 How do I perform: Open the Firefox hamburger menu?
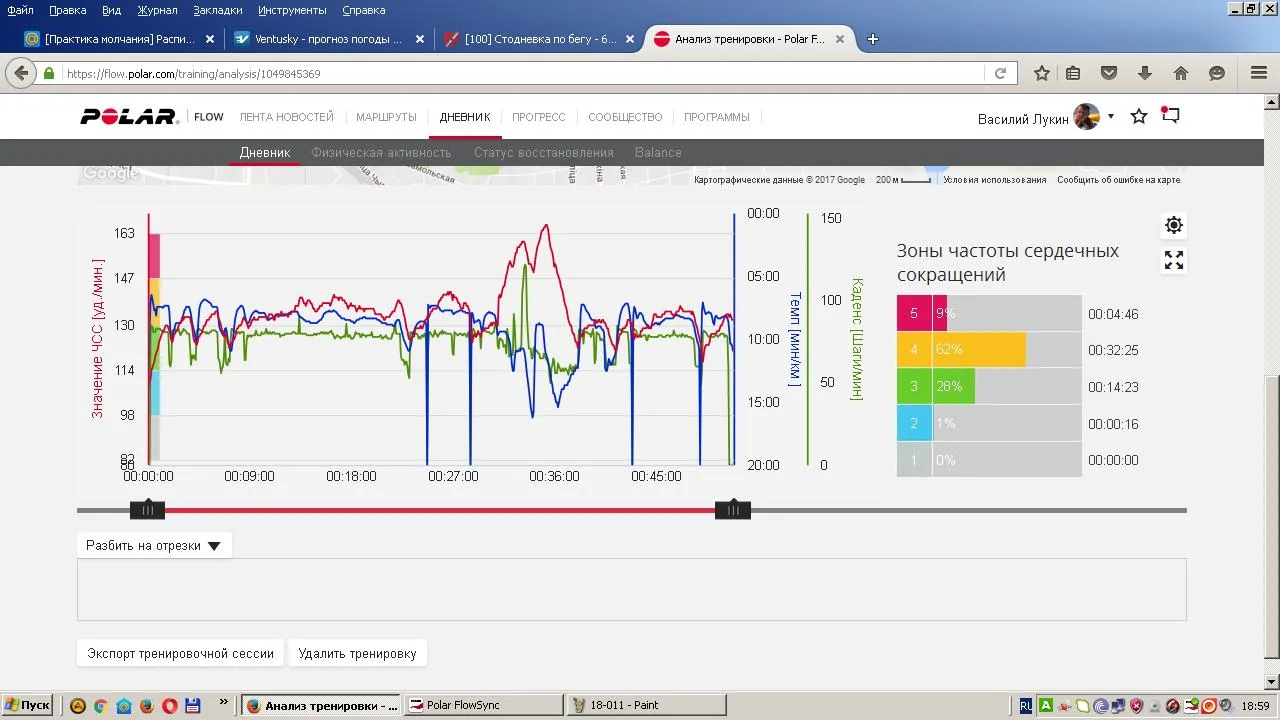1259,73
